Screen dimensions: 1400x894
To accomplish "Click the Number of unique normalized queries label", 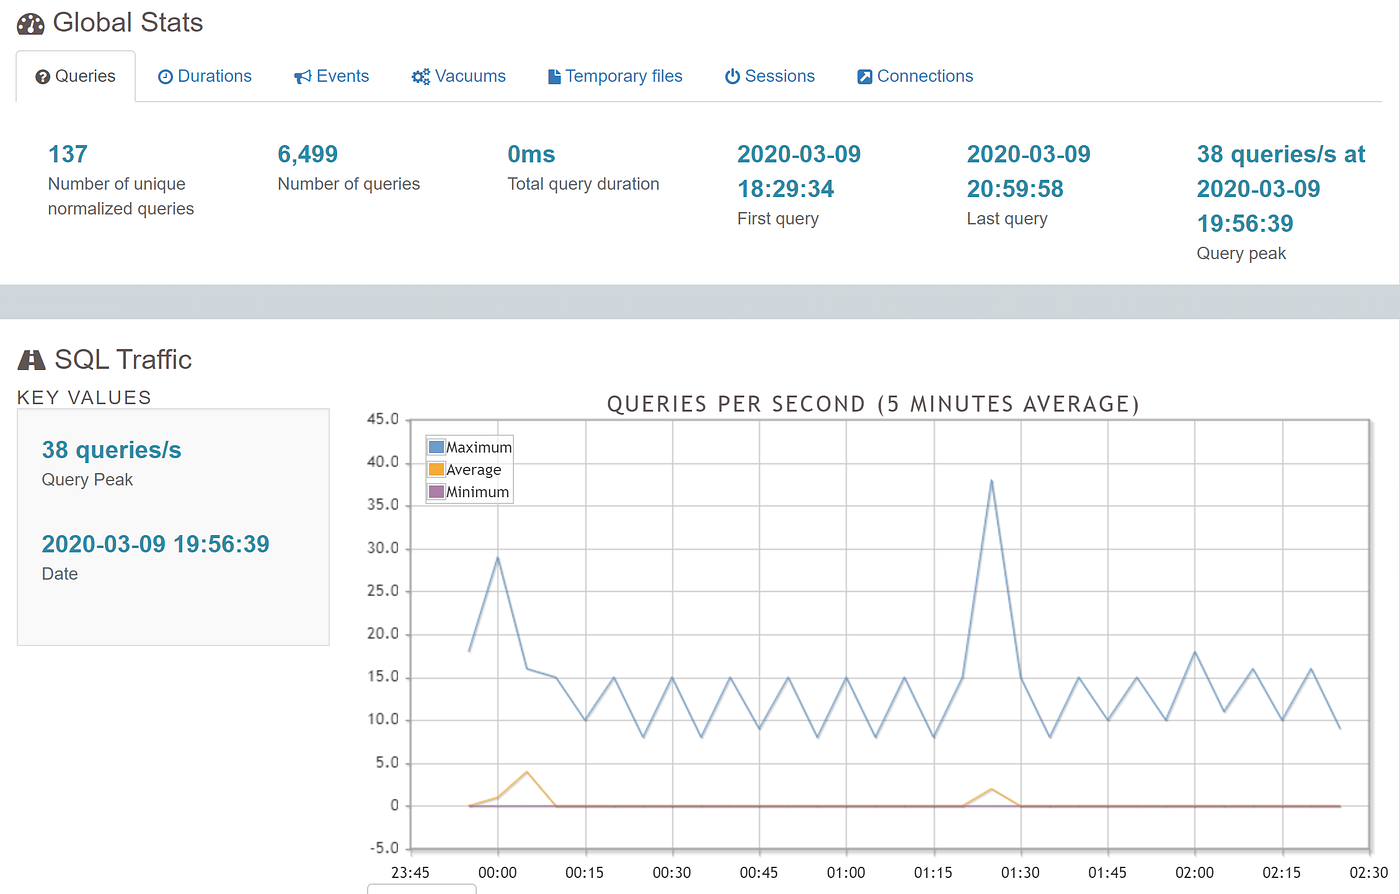I will (121, 196).
